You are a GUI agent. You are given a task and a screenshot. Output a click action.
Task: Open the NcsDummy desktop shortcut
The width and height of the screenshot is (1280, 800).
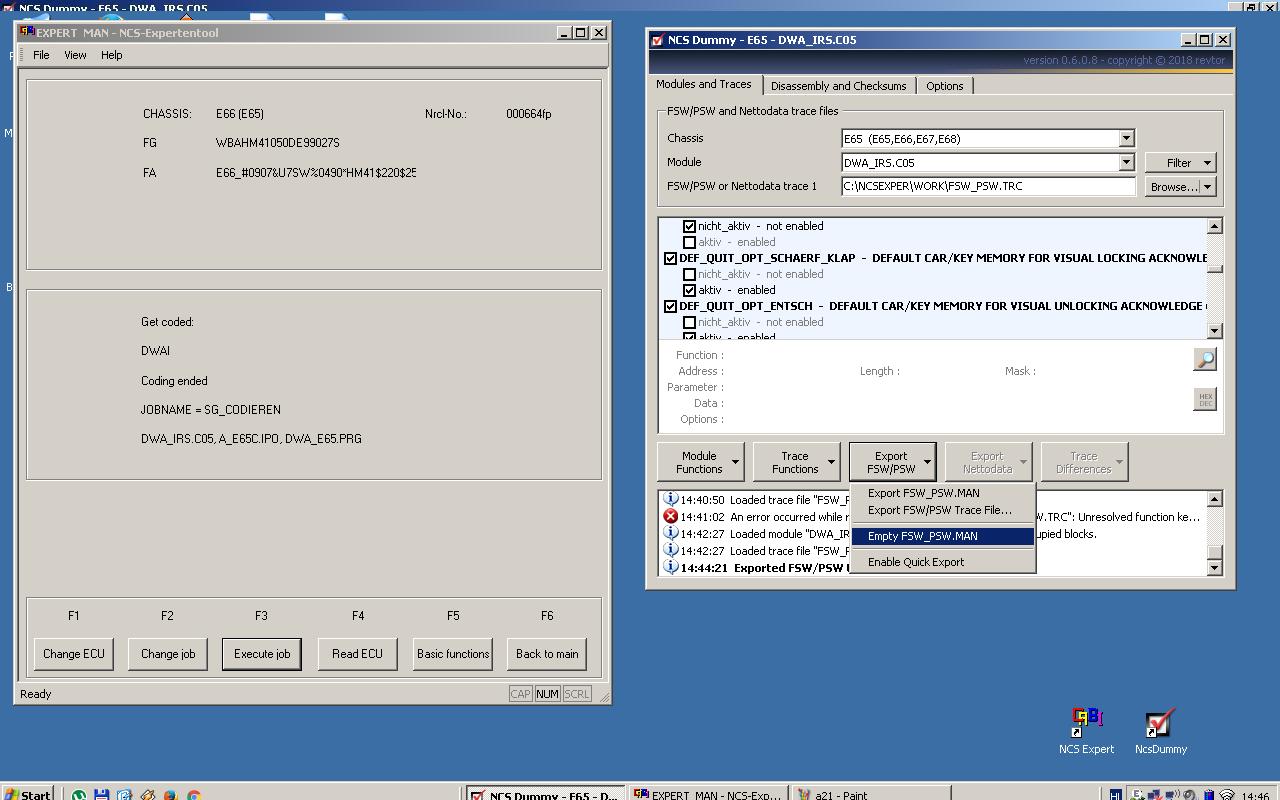(1160, 731)
